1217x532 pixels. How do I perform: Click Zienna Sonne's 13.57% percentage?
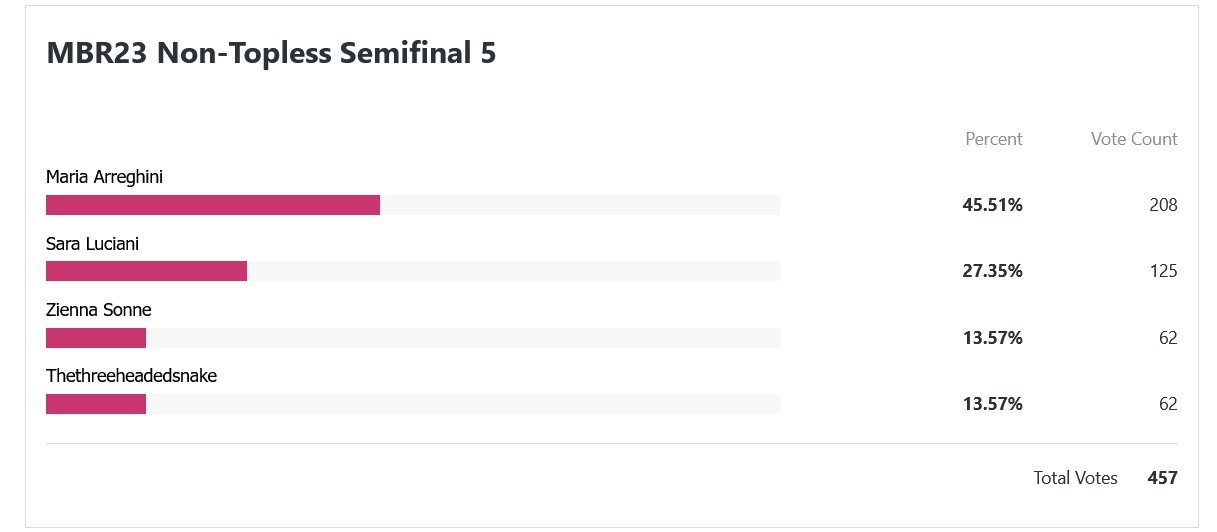pos(992,338)
